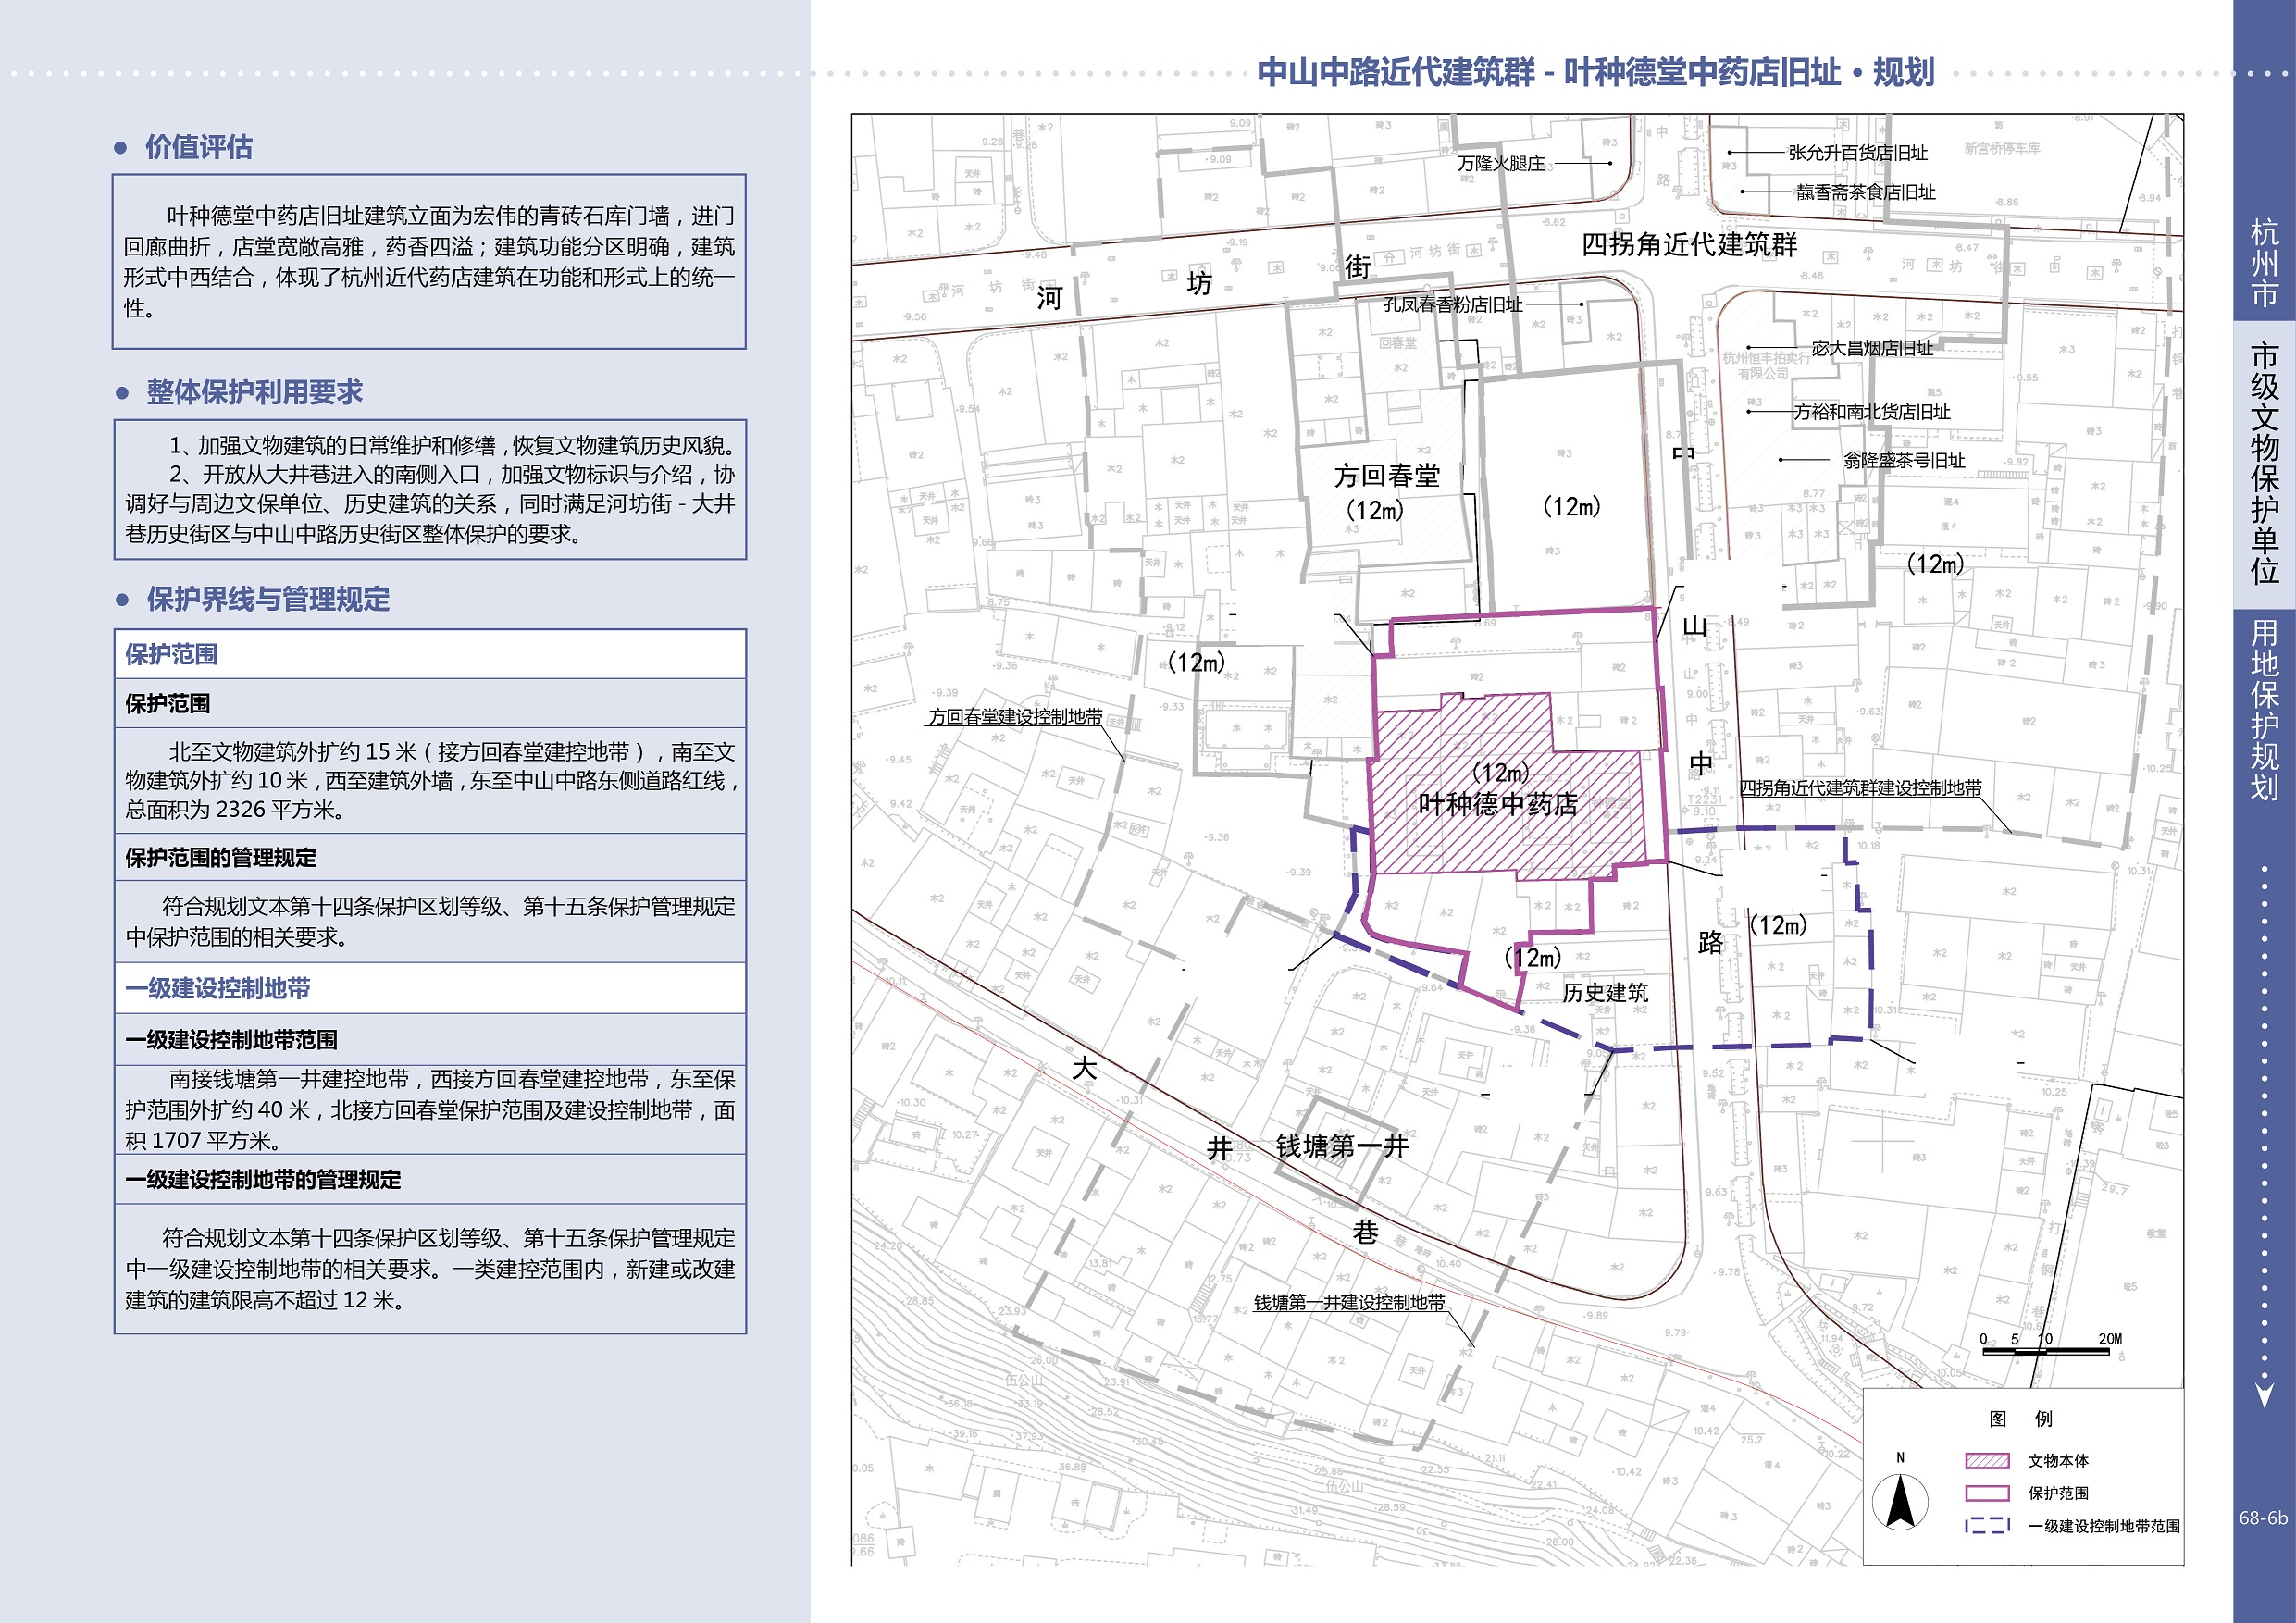This screenshot has height=1623, width=2296.
Task: Click the map scale bar
Action: (2045, 1351)
